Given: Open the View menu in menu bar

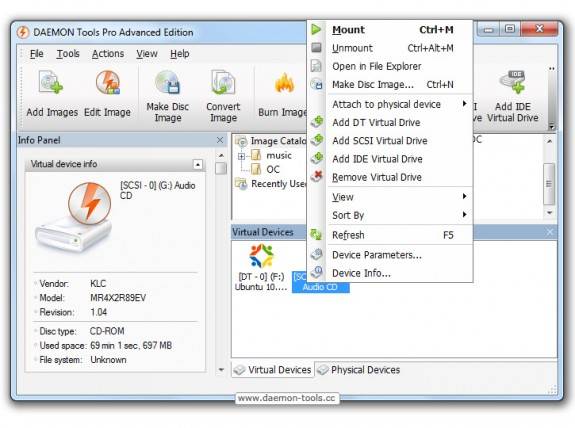Looking at the screenshot, I should click(147, 54).
